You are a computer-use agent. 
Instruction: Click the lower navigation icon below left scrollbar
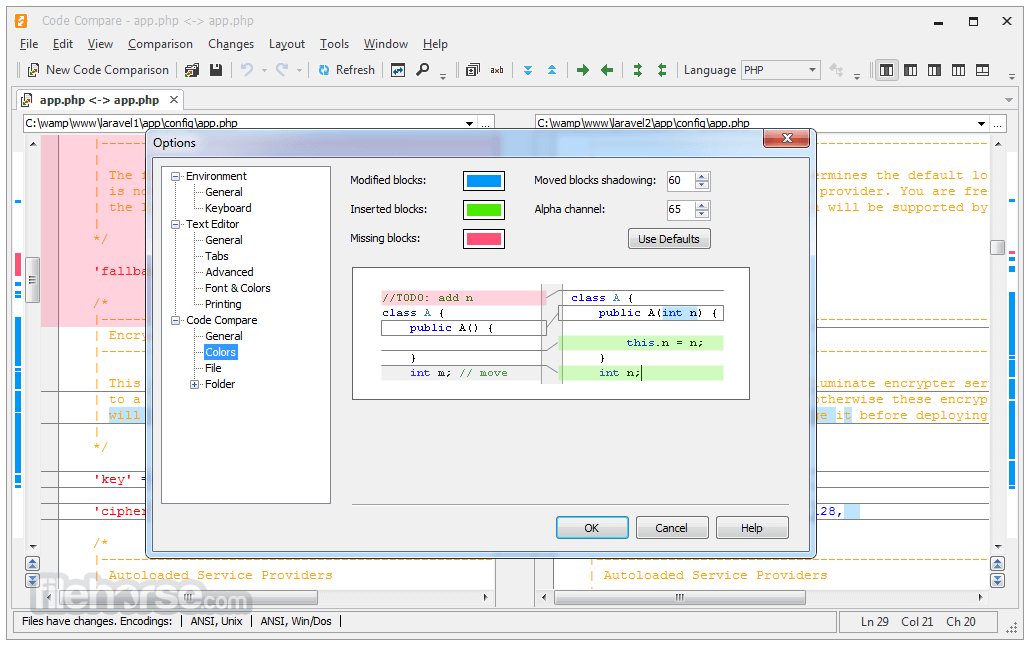pos(32,580)
